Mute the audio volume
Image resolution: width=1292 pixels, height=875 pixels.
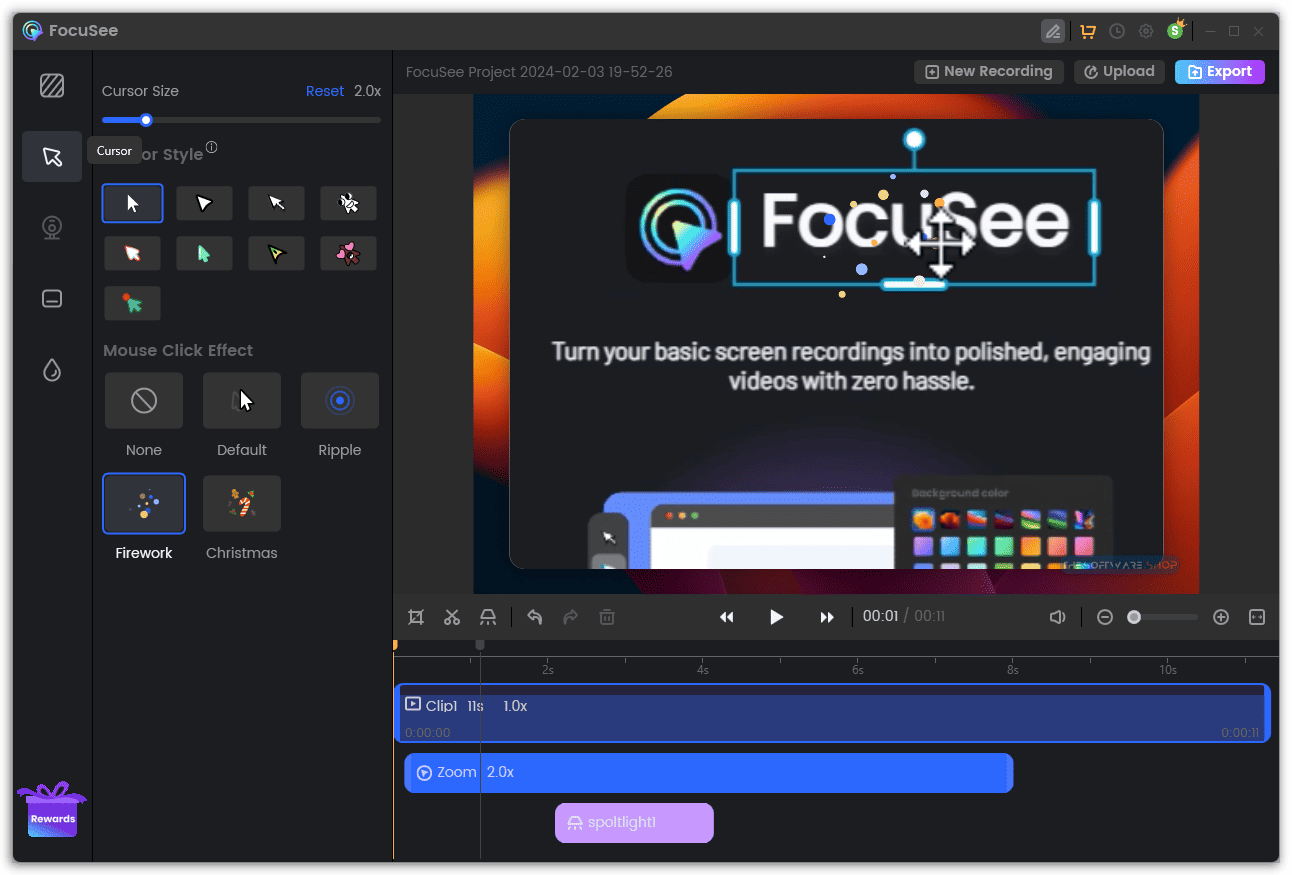pos(1057,617)
